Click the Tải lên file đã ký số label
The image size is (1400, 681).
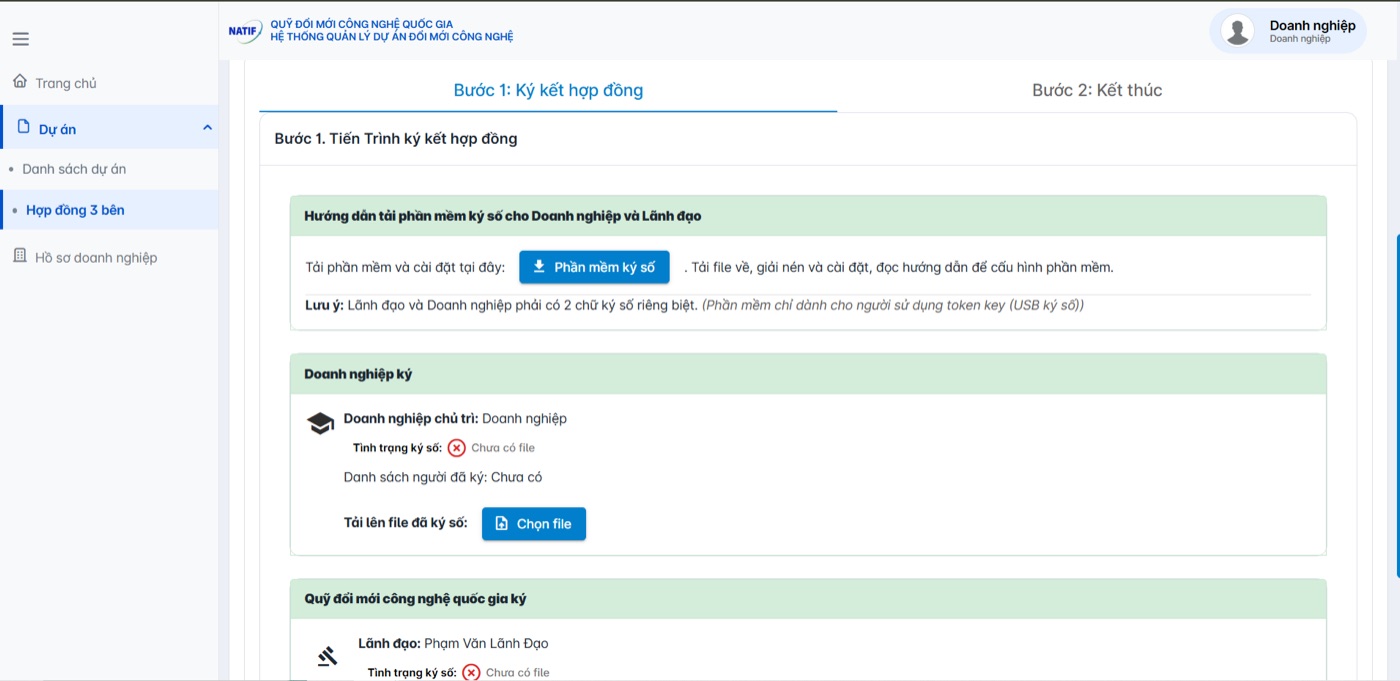pos(405,523)
